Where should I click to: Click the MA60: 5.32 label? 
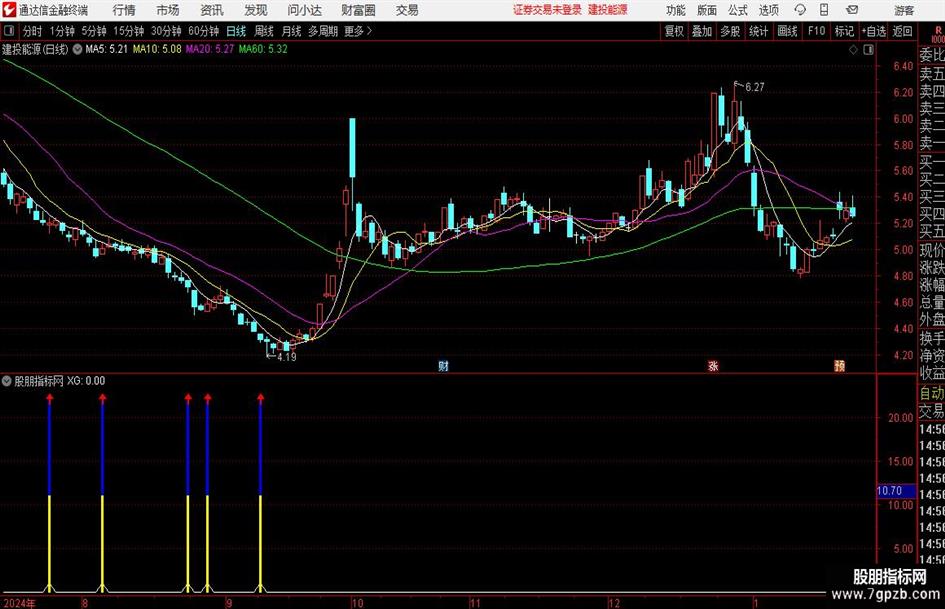[263, 49]
